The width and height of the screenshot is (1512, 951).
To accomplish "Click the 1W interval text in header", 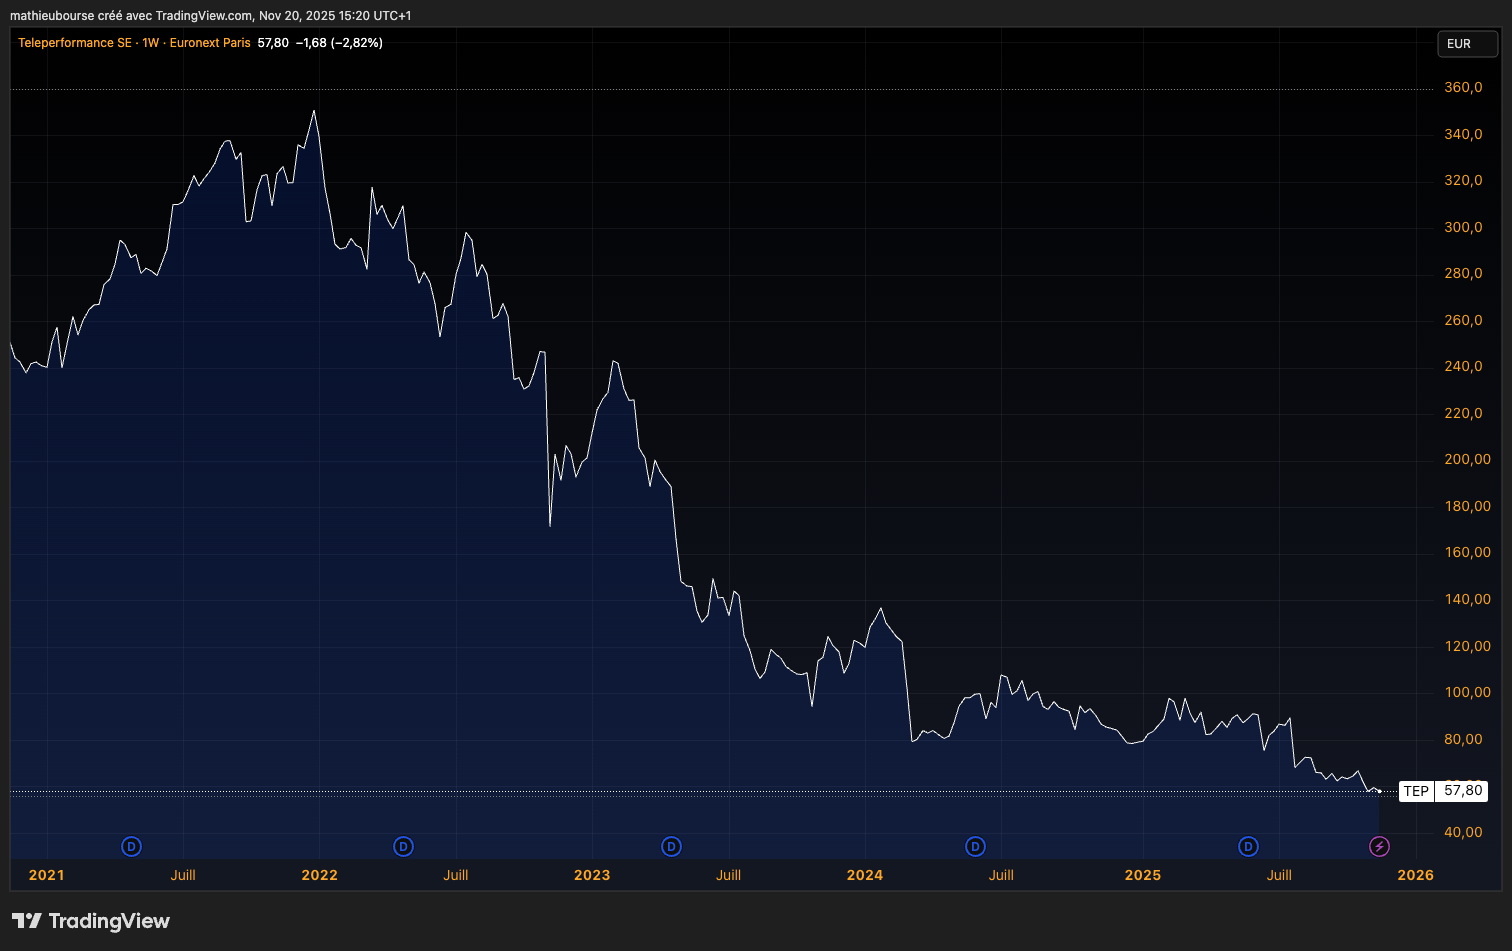I will pos(151,43).
